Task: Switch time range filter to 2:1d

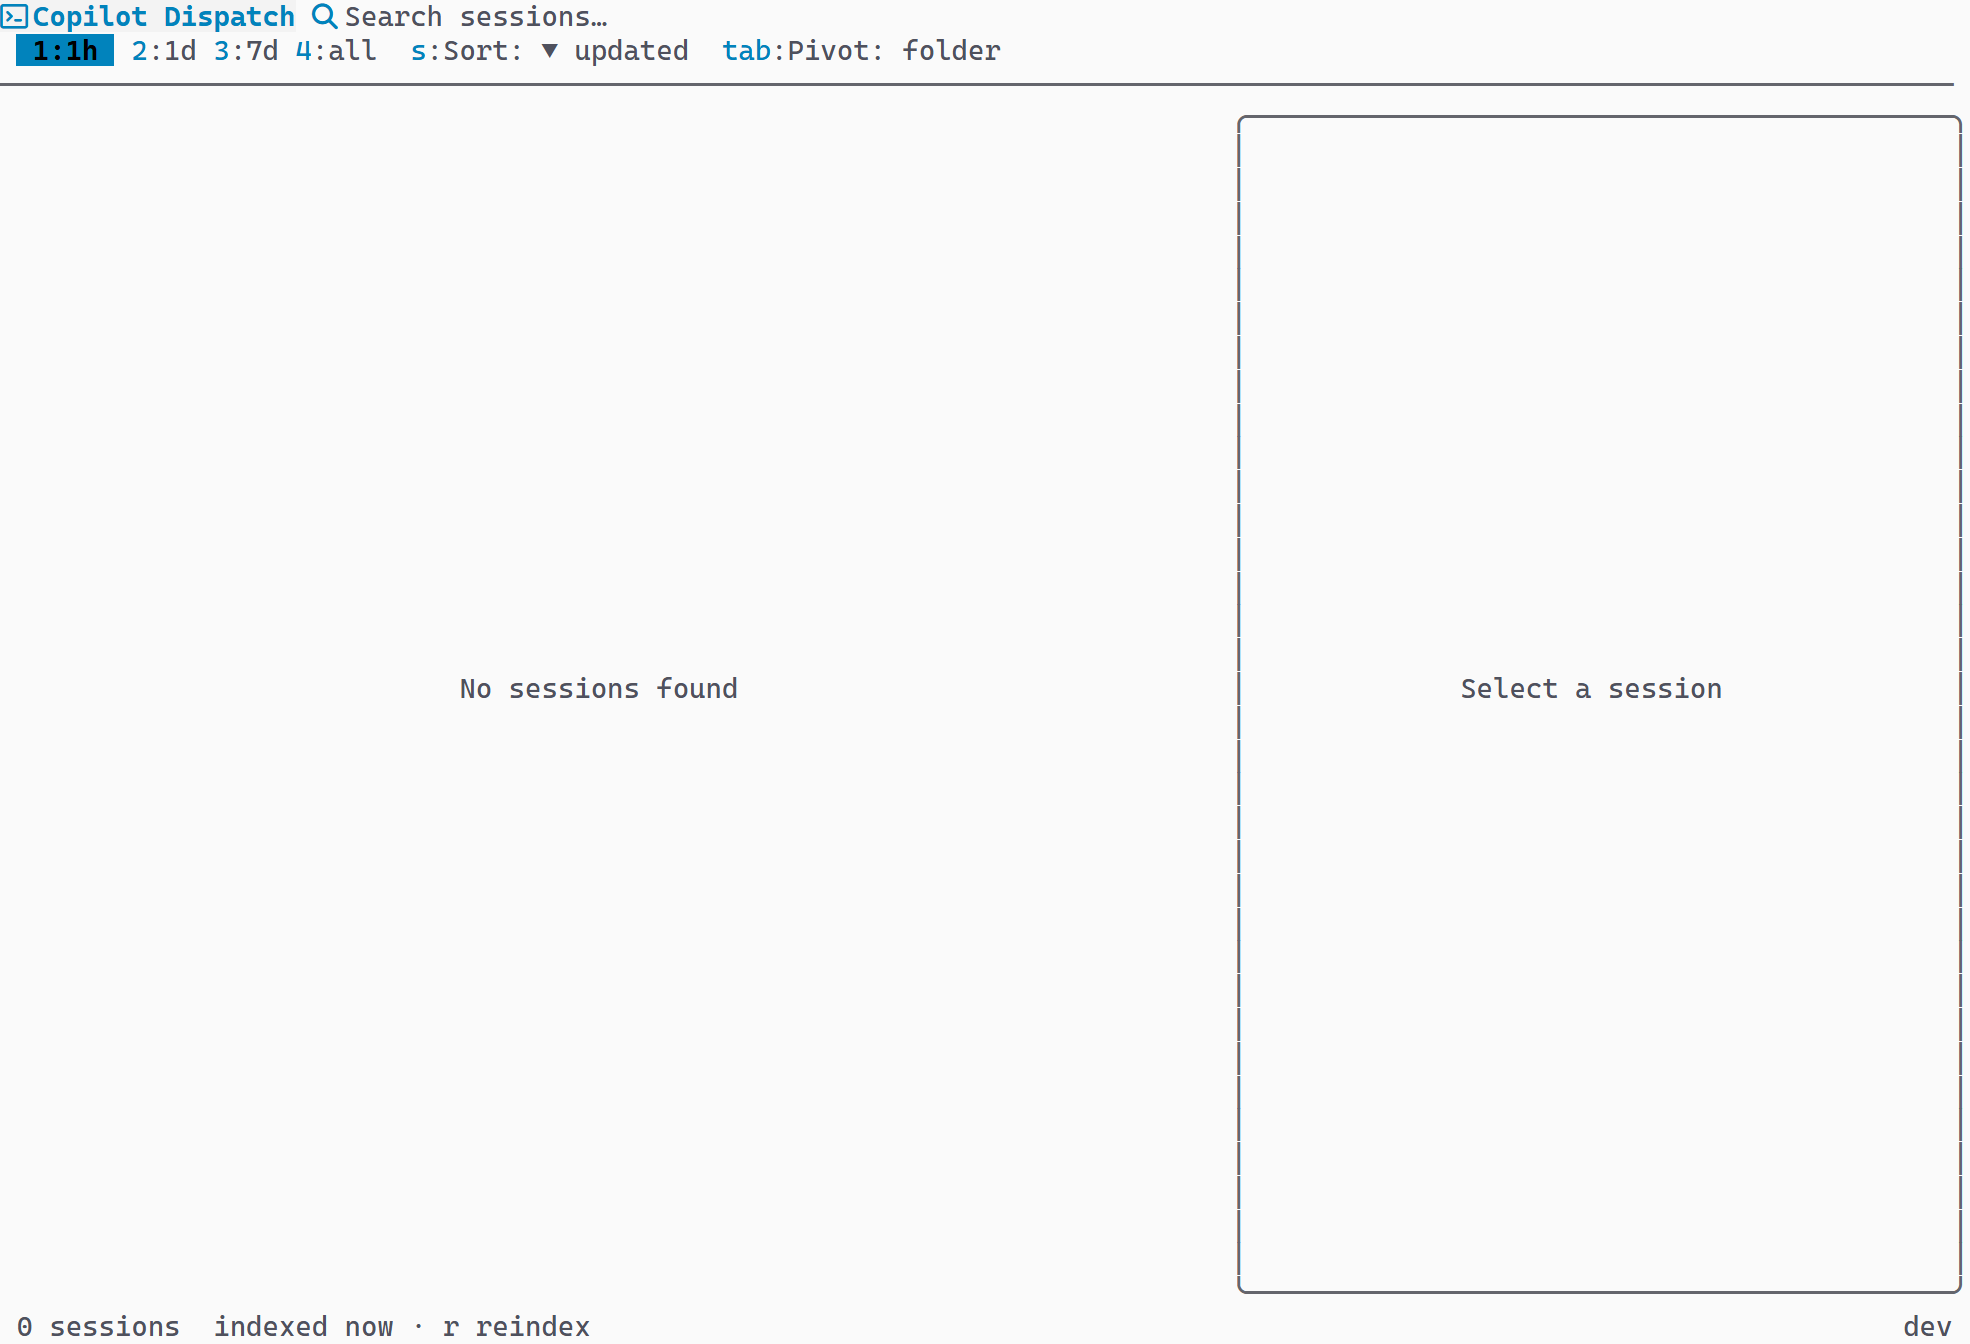Action: click(164, 51)
